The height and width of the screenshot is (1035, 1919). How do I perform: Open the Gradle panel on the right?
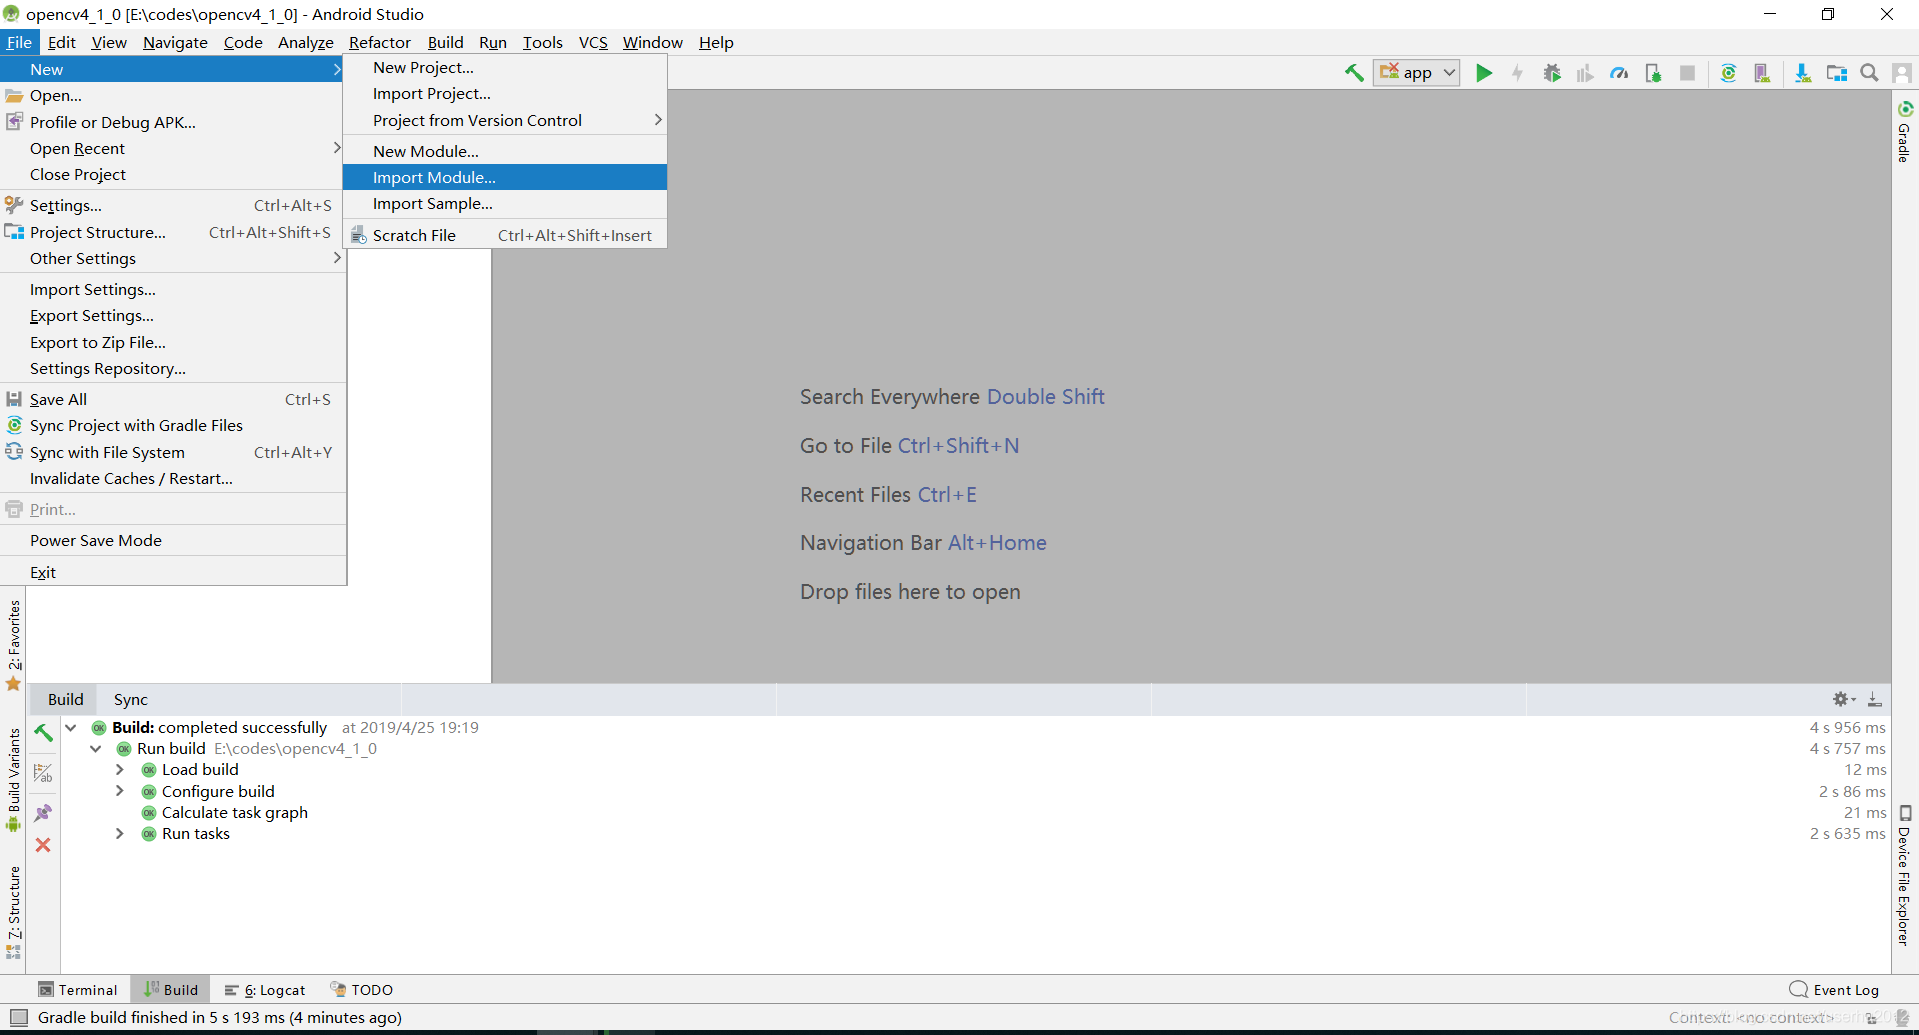tap(1903, 140)
